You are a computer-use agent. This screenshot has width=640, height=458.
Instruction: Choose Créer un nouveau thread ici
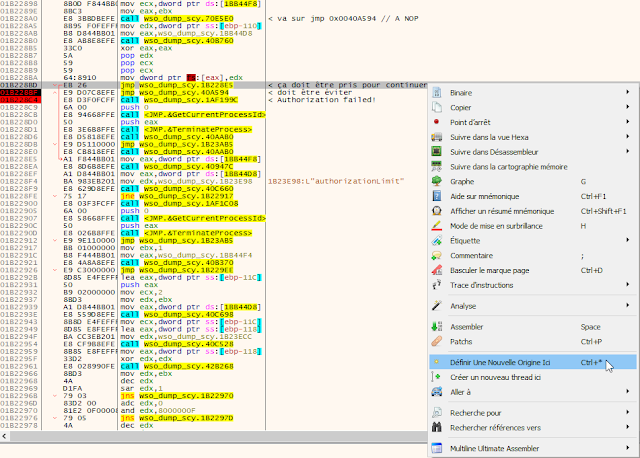coord(533,377)
